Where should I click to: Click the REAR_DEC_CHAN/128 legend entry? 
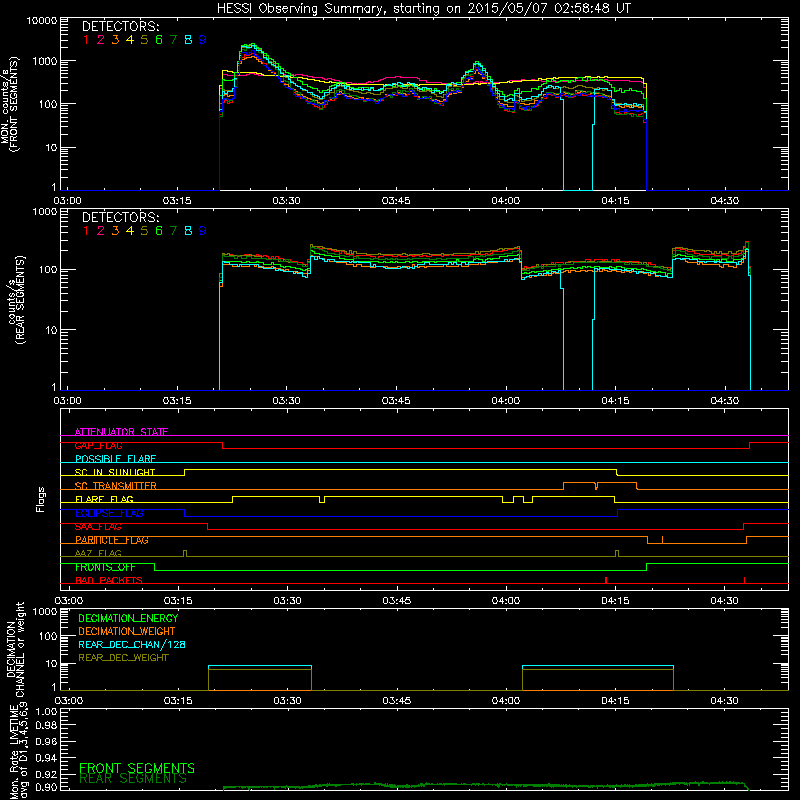pyautogui.click(x=132, y=645)
